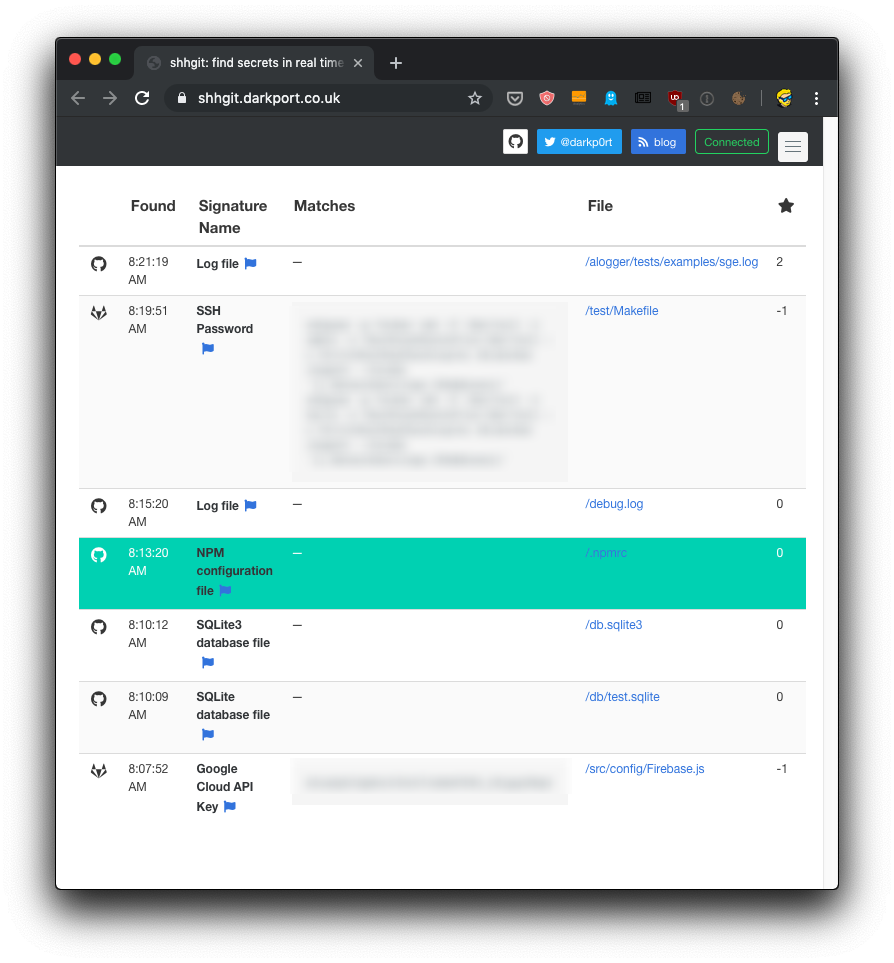
Task: Open the browser profile avatar menu
Action: pos(785,98)
